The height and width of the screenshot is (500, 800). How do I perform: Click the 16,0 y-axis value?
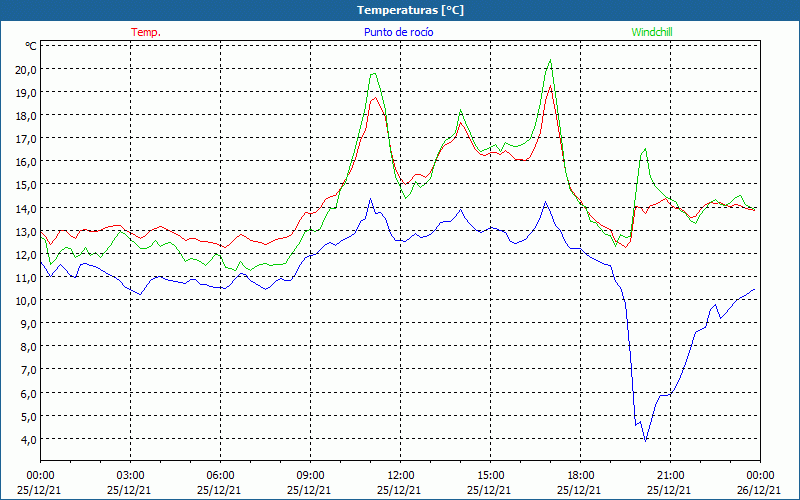point(26,162)
